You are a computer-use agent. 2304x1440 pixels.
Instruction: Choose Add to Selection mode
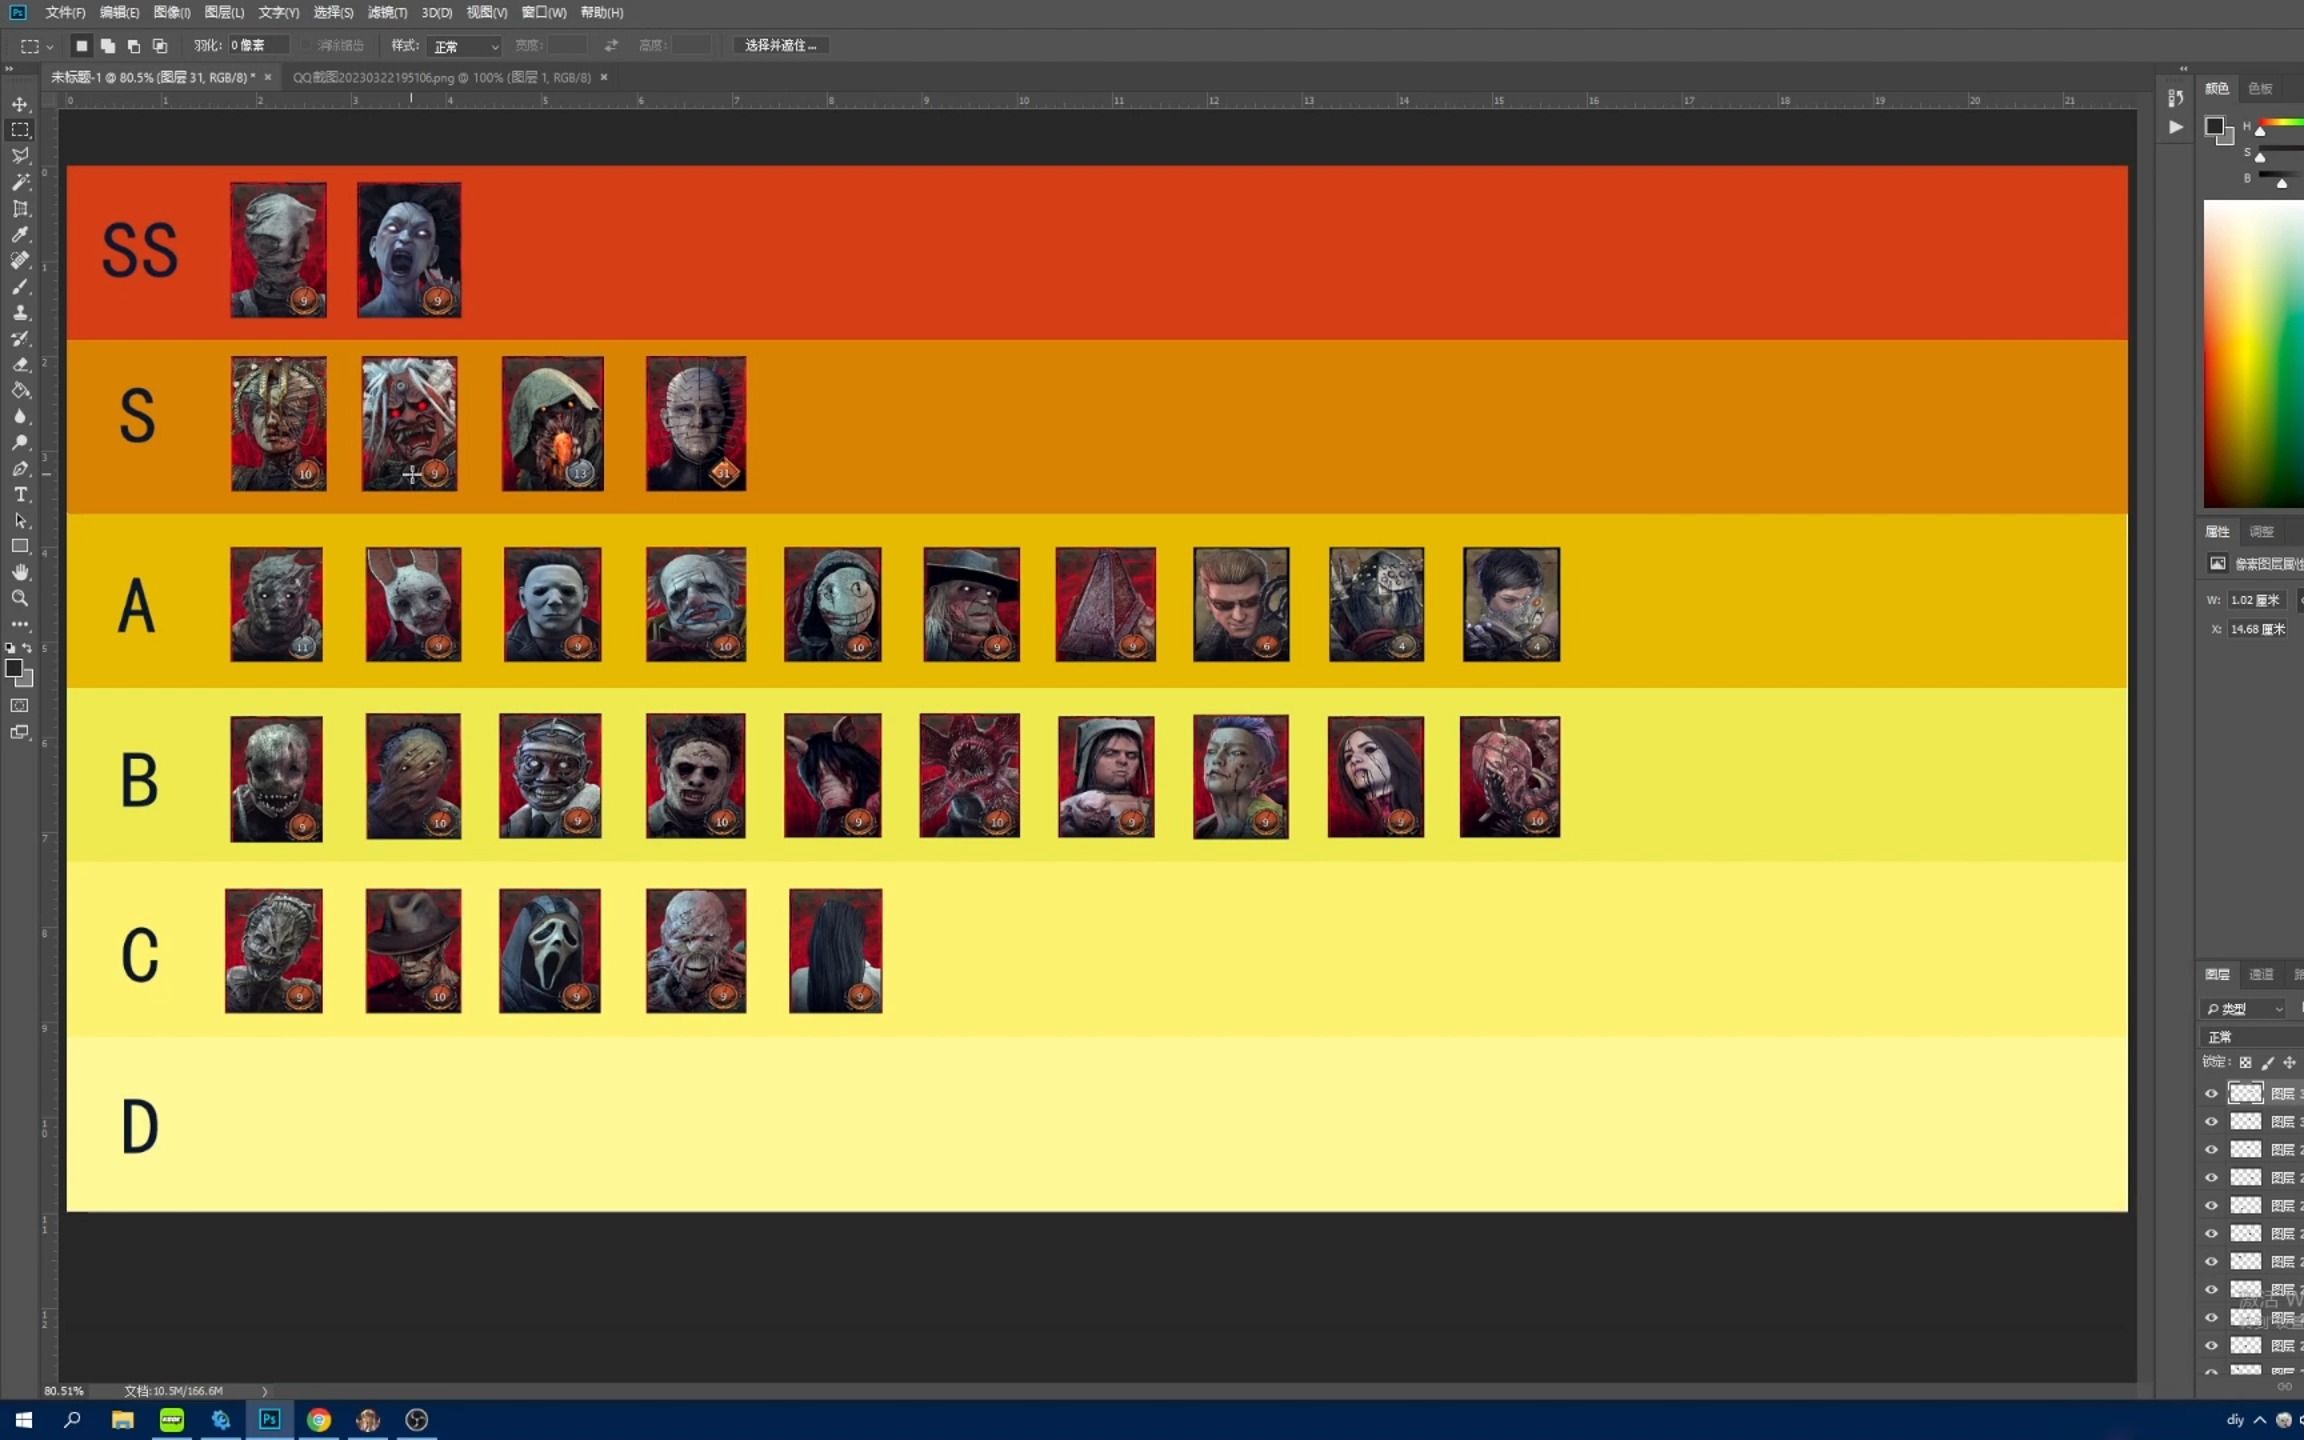[108, 45]
